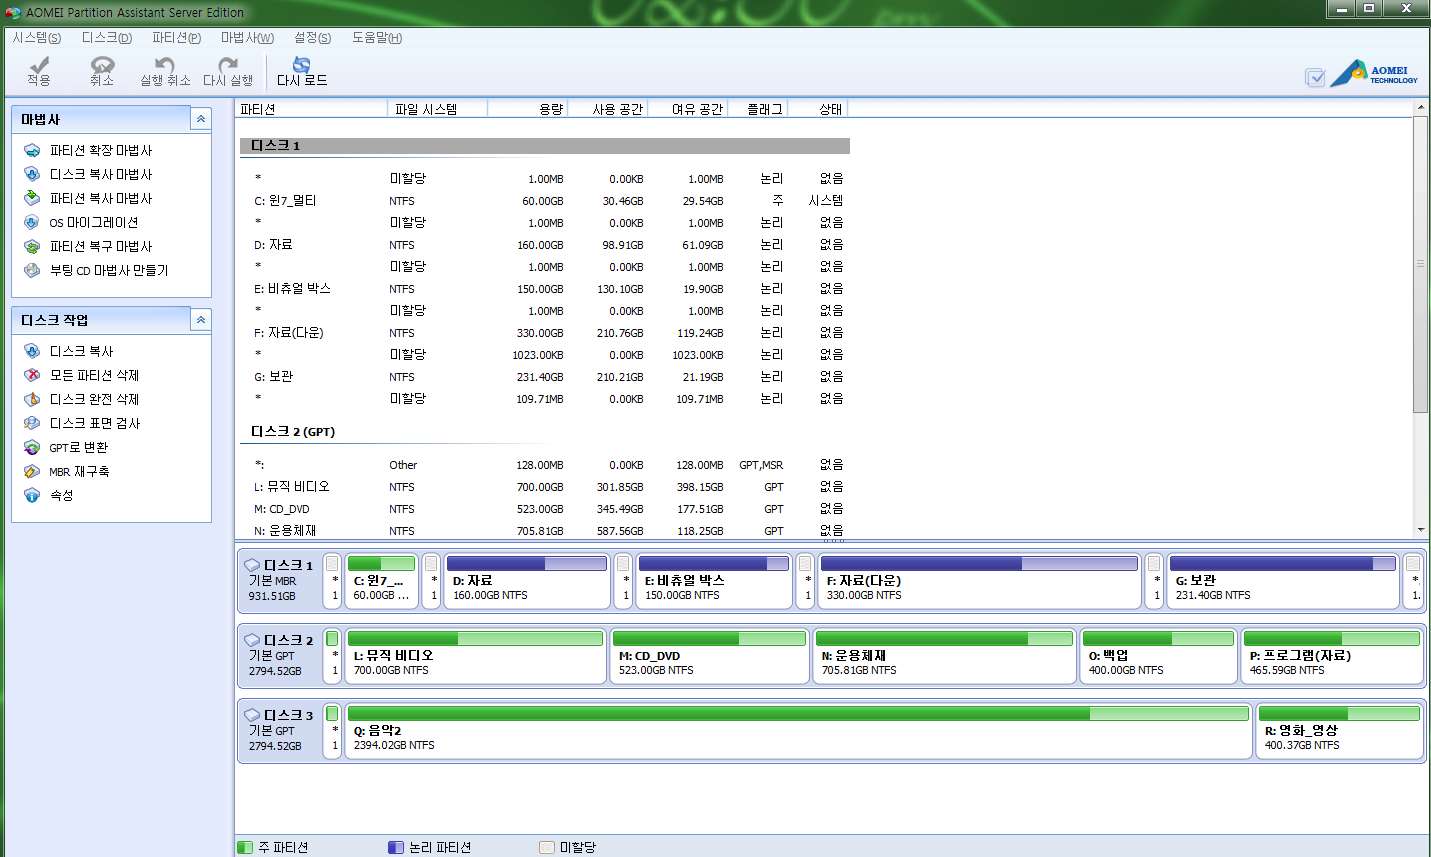This screenshot has width=1431, height=857.
Task: Choose 디스크 완전 삭제 operation
Action: [x=94, y=399]
